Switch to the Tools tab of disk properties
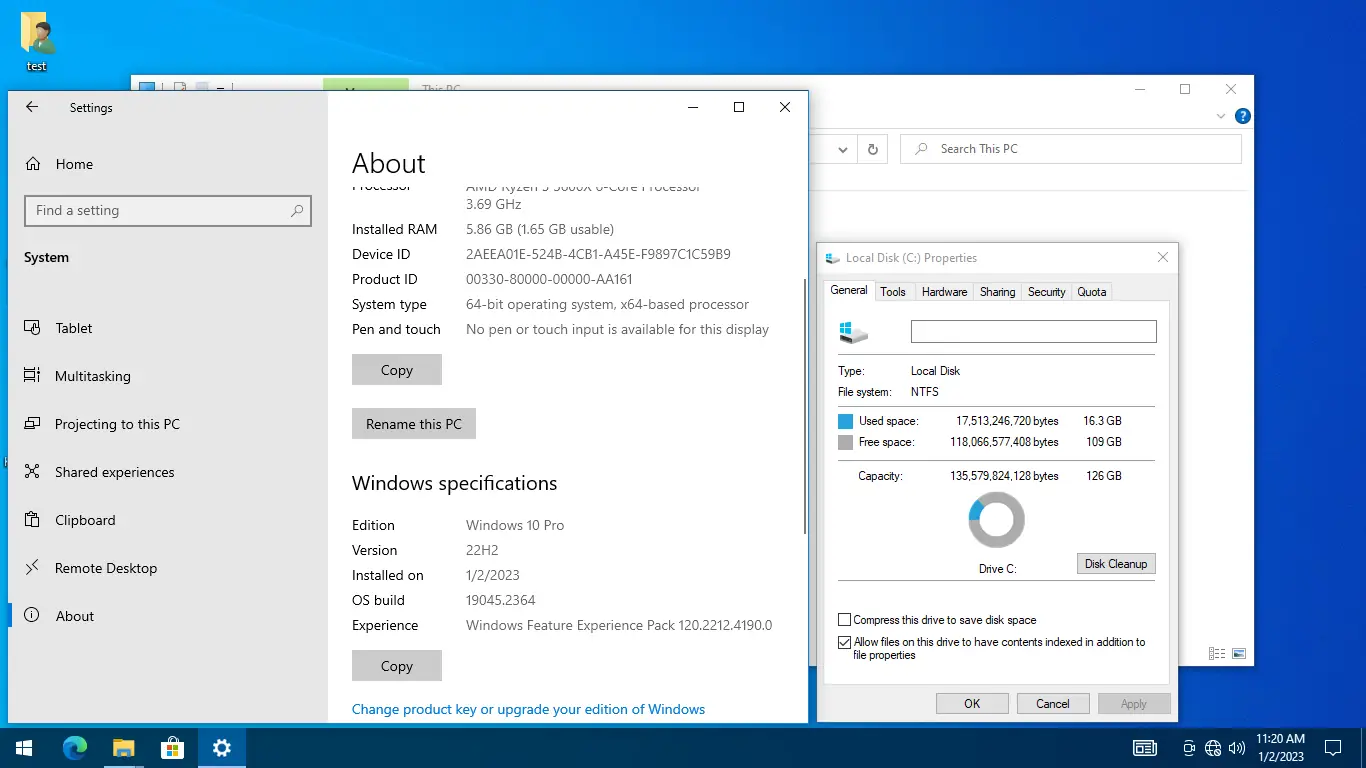The height and width of the screenshot is (768, 1366). tap(893, 291)
